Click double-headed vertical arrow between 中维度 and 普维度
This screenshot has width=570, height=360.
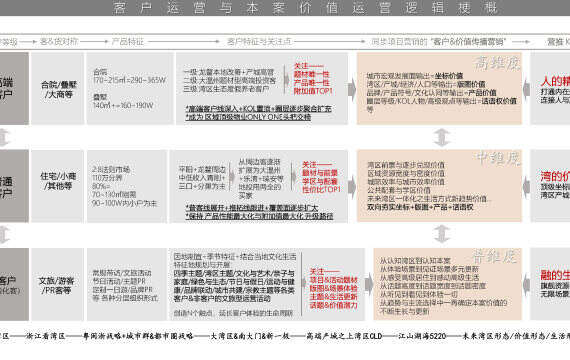pyautogui.click(x=442, y=233)
